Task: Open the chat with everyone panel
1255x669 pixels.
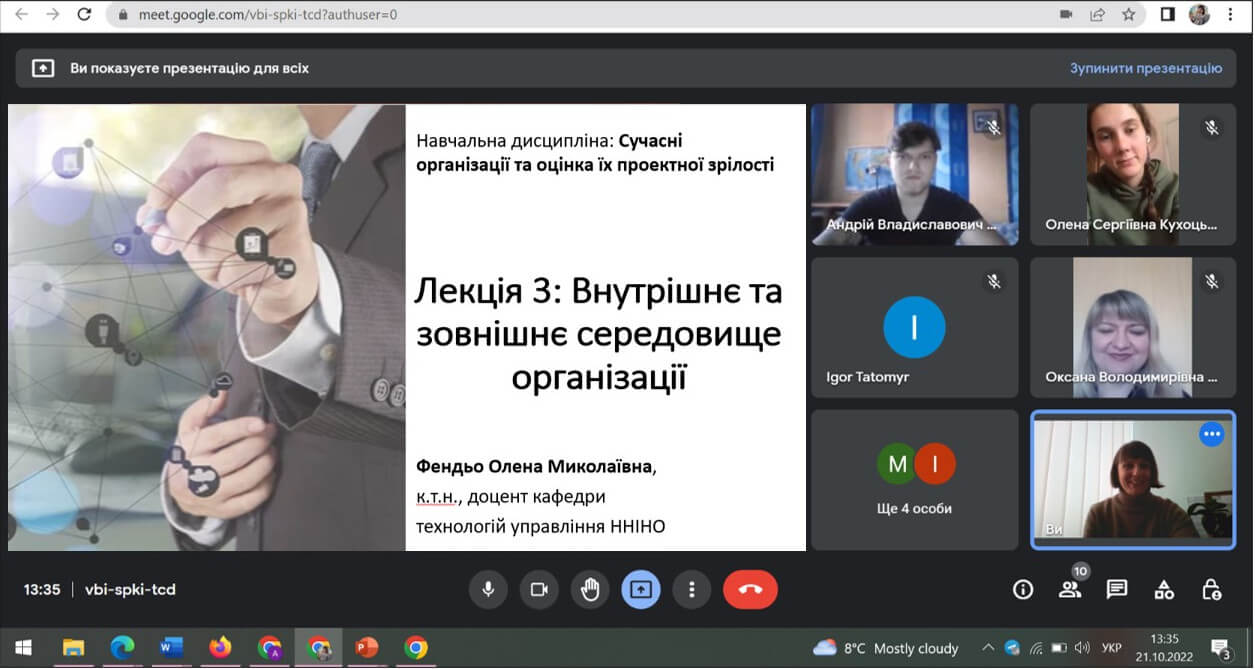Action: [x=1117, y=590]
